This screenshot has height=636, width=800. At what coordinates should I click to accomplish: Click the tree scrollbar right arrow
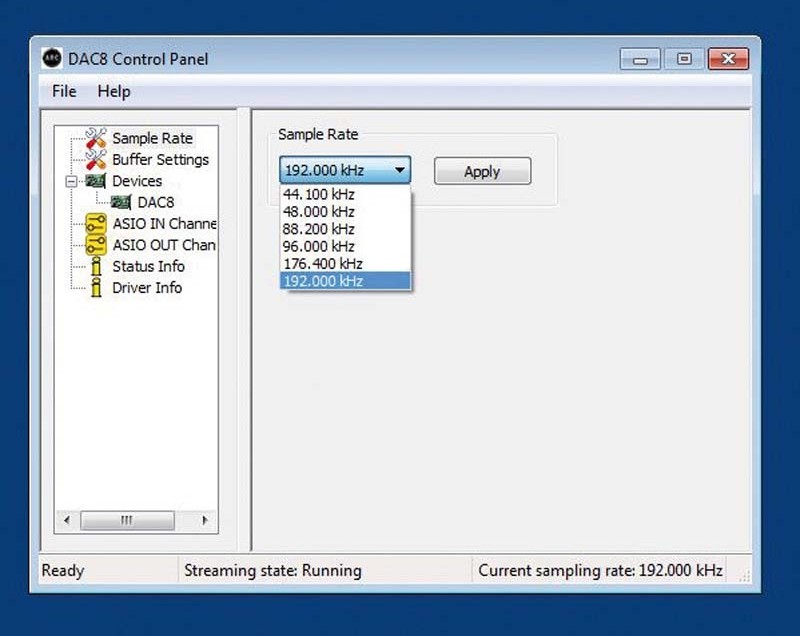click(x=205, y=520)
